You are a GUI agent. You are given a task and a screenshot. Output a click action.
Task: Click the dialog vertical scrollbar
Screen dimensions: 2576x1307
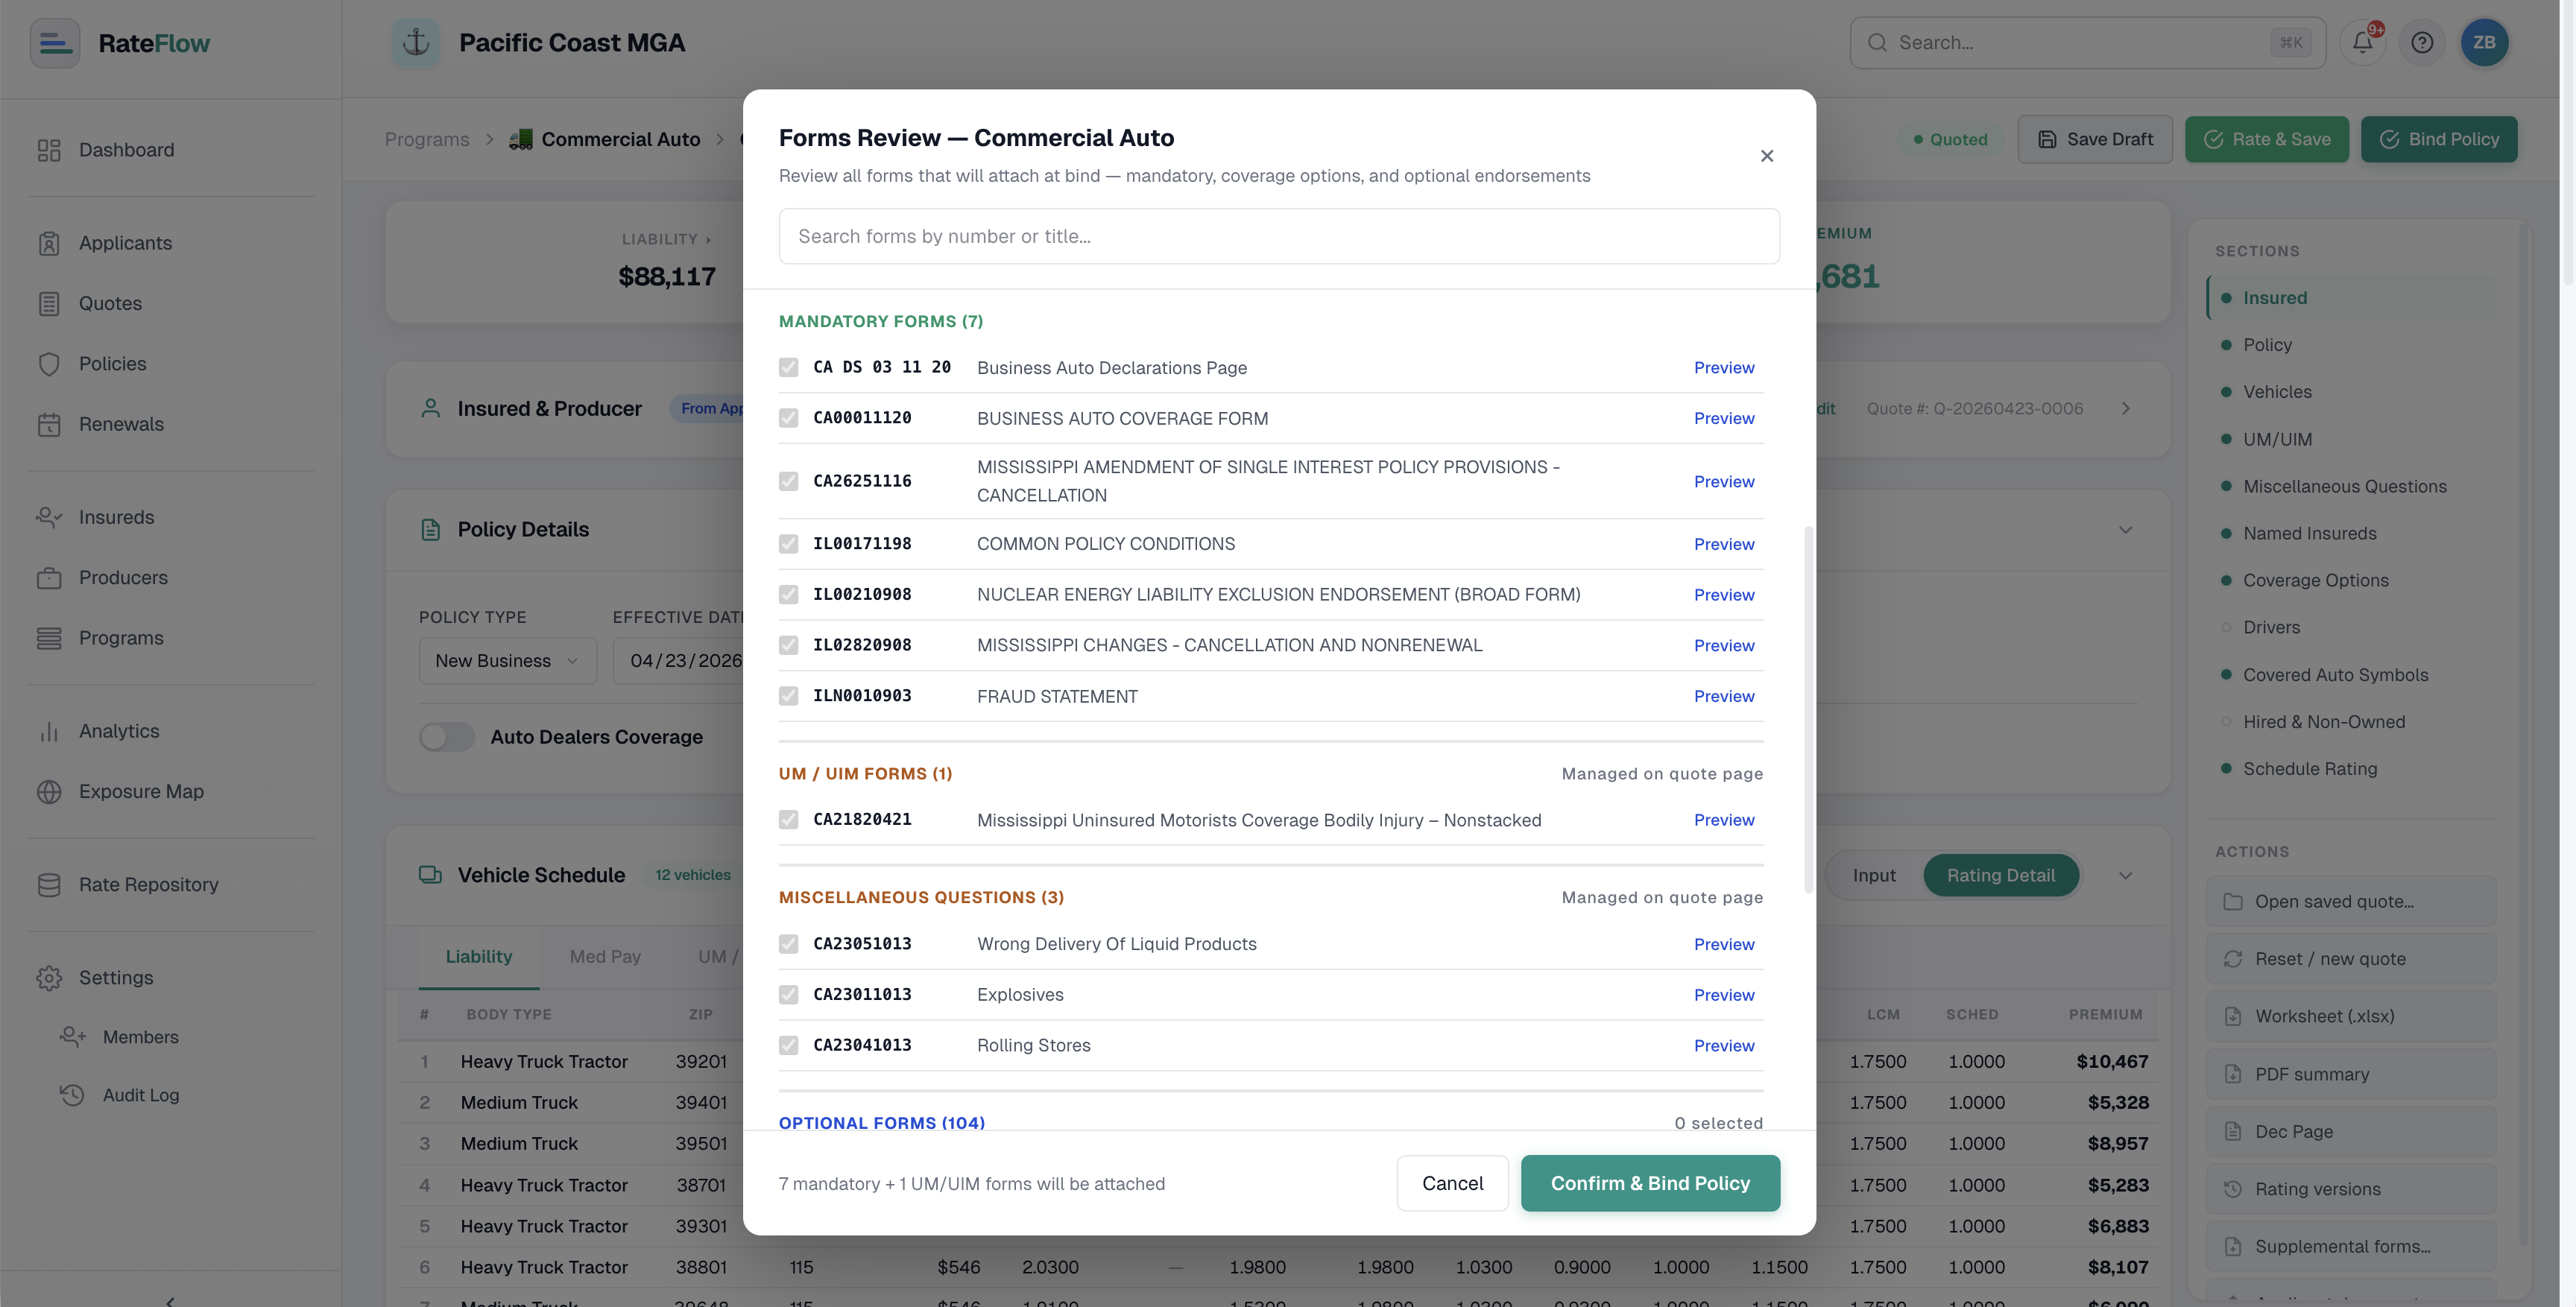coord(1808,710)
